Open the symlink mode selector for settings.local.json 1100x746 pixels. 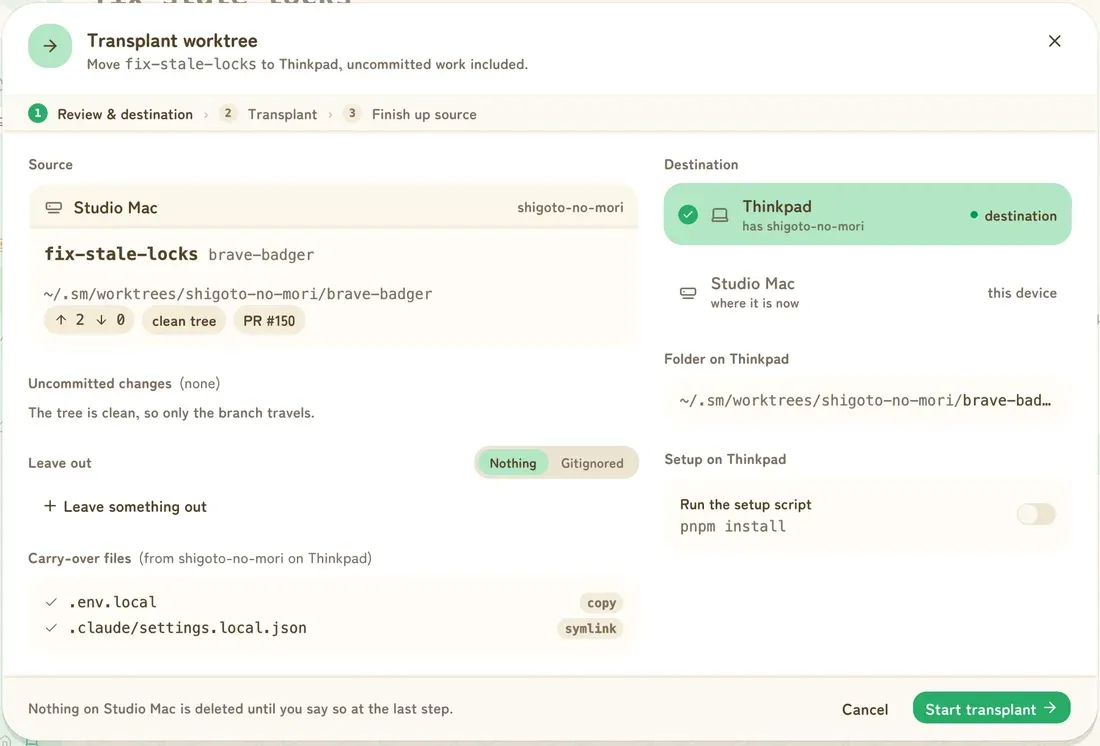click(591, 629)
